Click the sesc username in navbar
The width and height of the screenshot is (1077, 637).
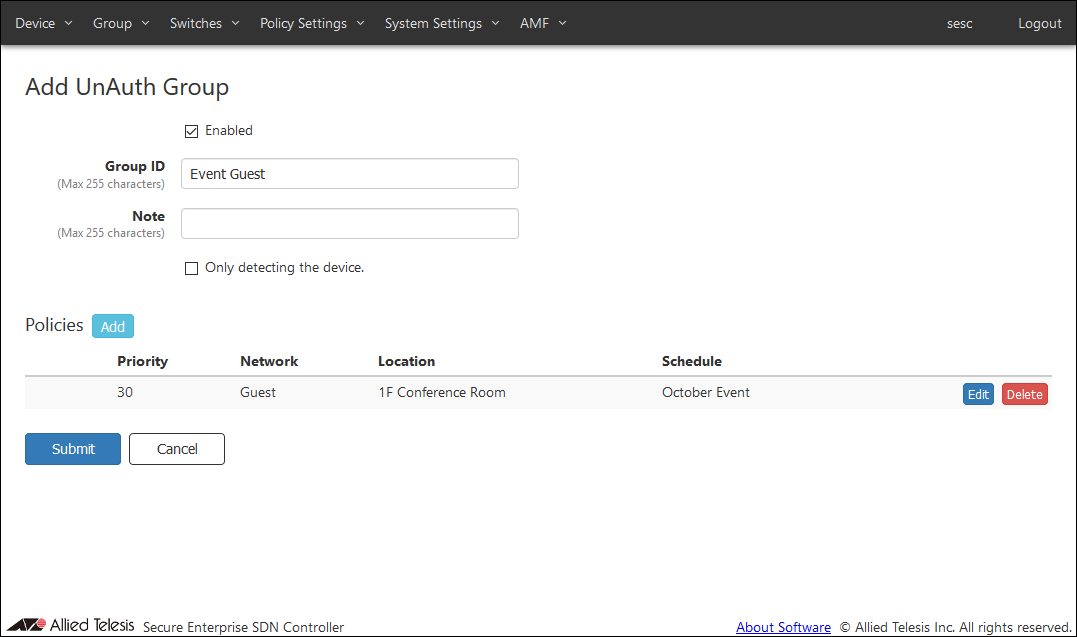pyautogui.click(x=959, y=23)
